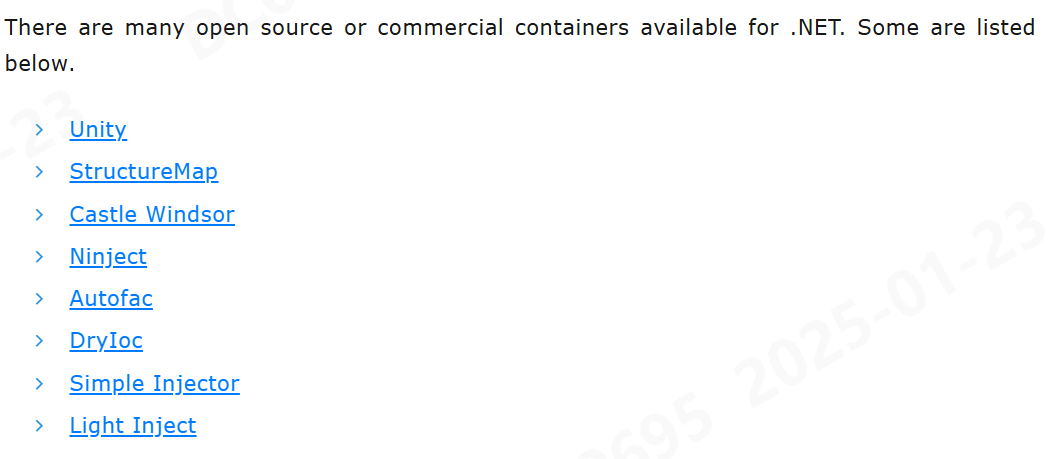Click the chevron bullet before DryIoc
Viewport: 1051px width, 459px height.
(40, 341)
